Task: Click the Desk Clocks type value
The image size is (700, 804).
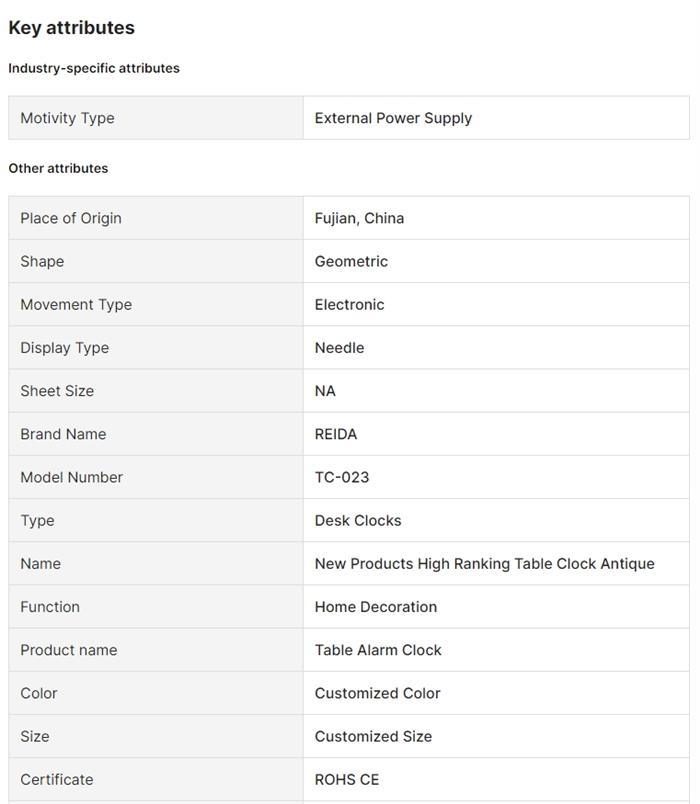Action: (358, 520)
